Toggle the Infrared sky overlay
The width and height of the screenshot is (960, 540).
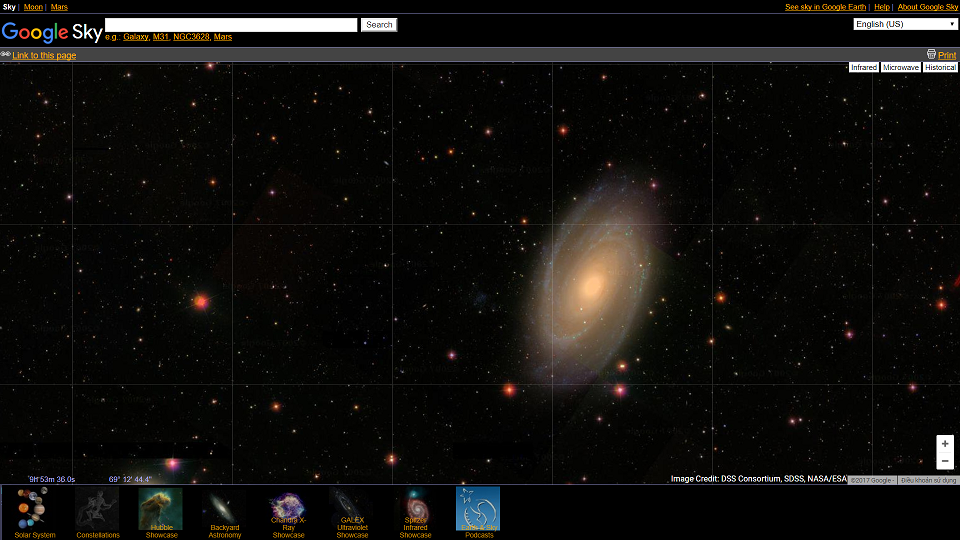pos(863,68)
